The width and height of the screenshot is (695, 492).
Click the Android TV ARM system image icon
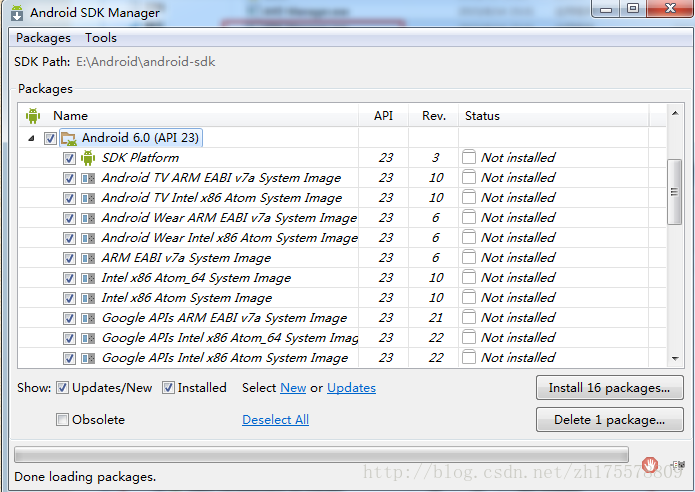[x=88, y=178]
